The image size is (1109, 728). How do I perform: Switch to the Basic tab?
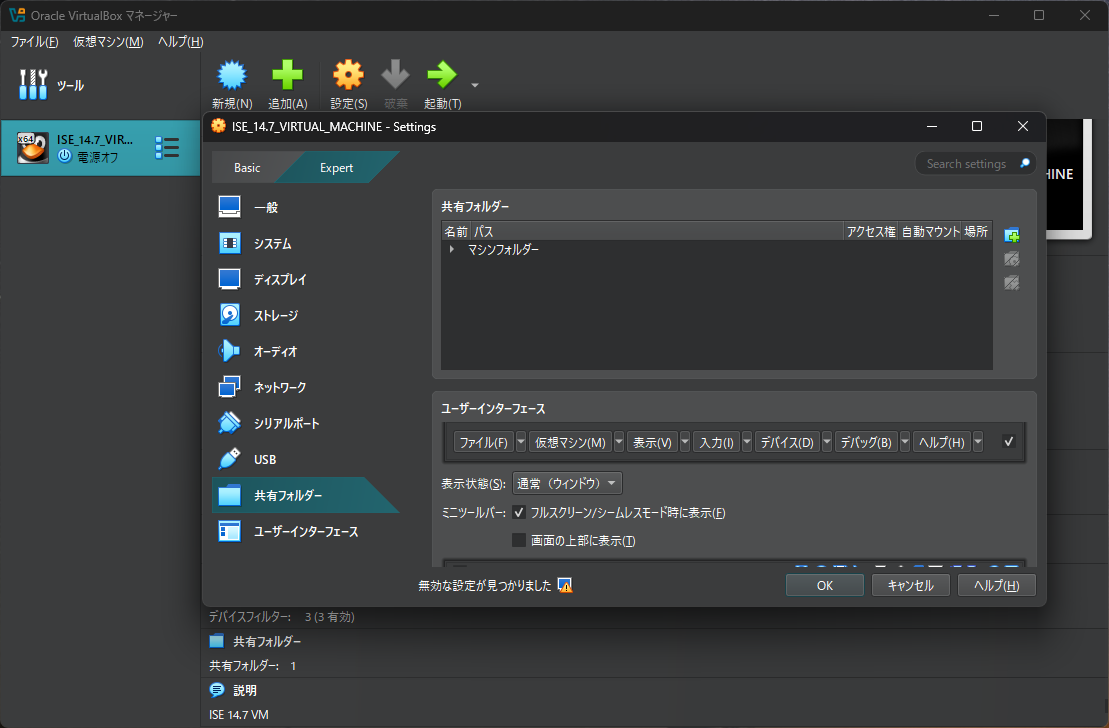coord(247,168)
